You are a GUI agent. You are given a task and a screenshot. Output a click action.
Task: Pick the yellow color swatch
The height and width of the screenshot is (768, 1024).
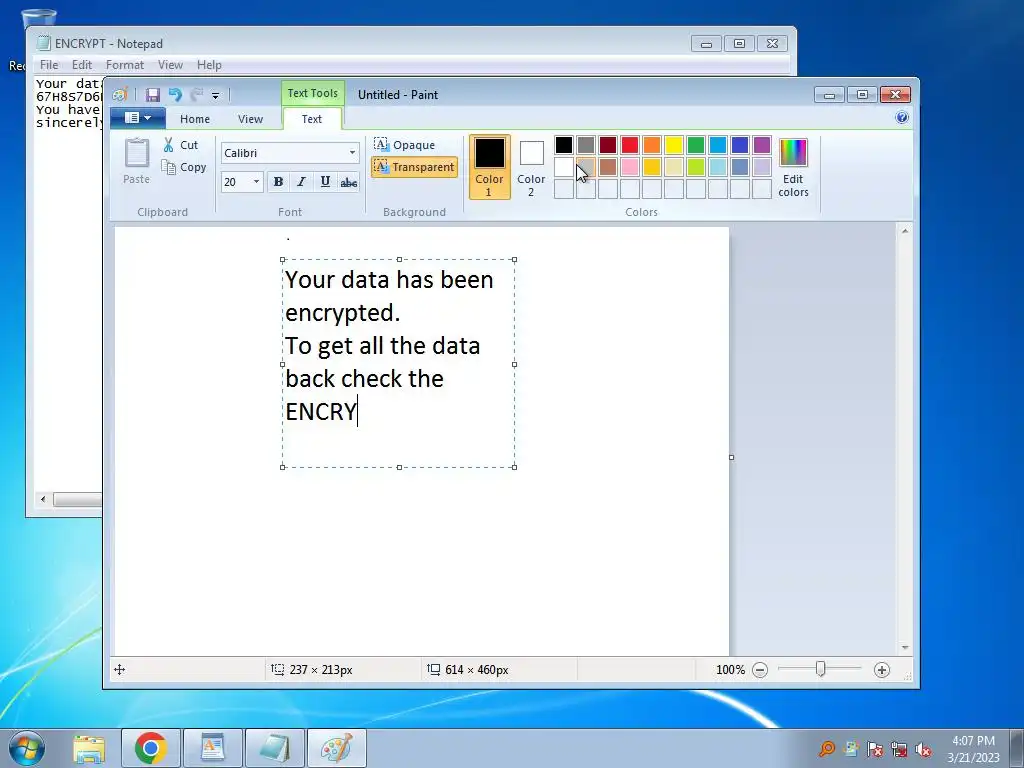(x=673, y=144)
